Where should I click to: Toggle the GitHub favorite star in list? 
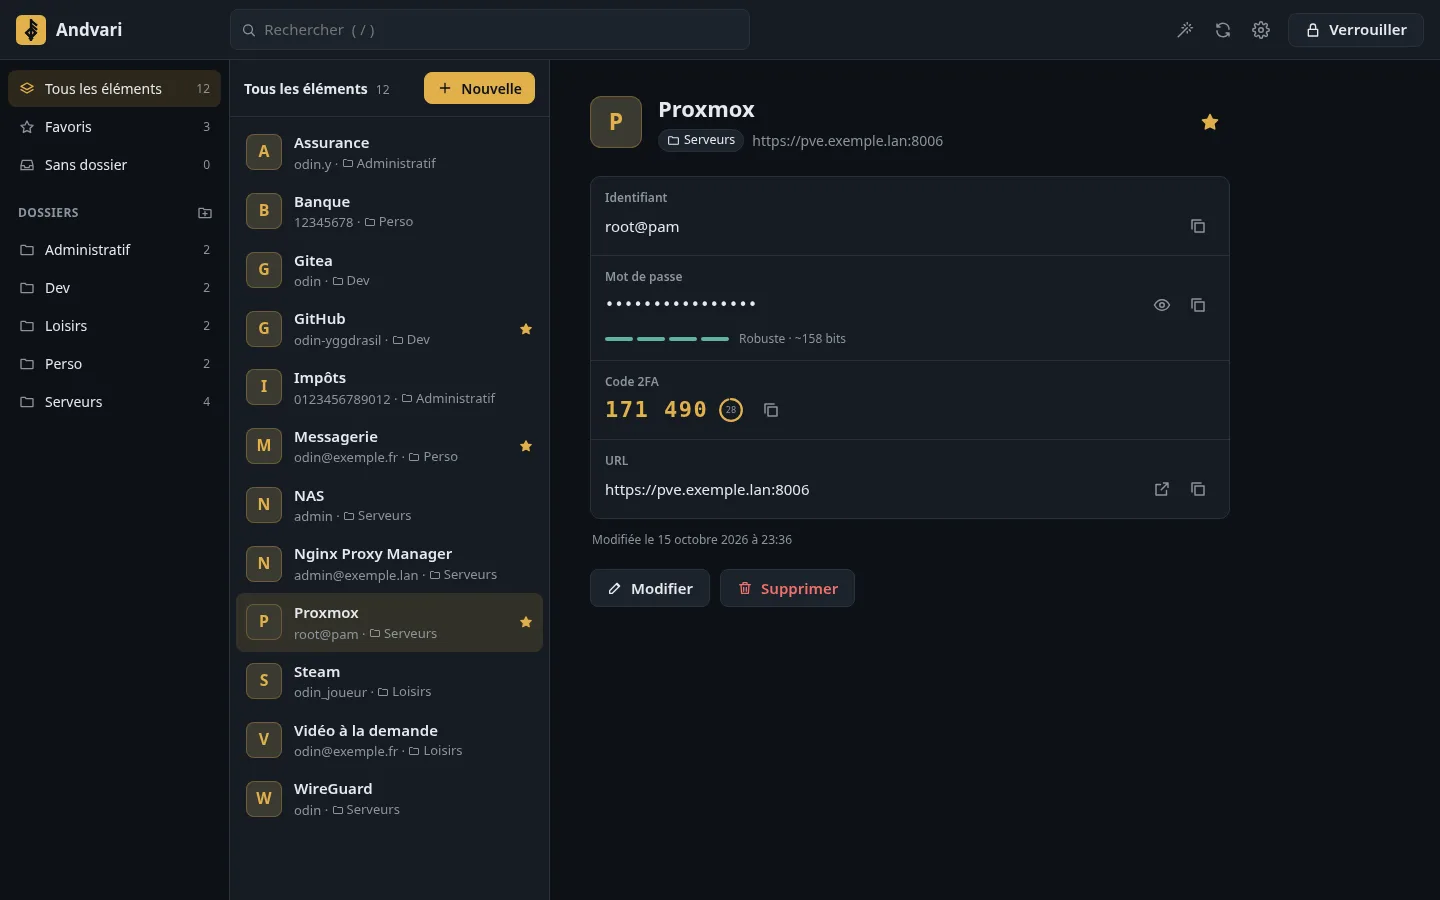[526, 329]
